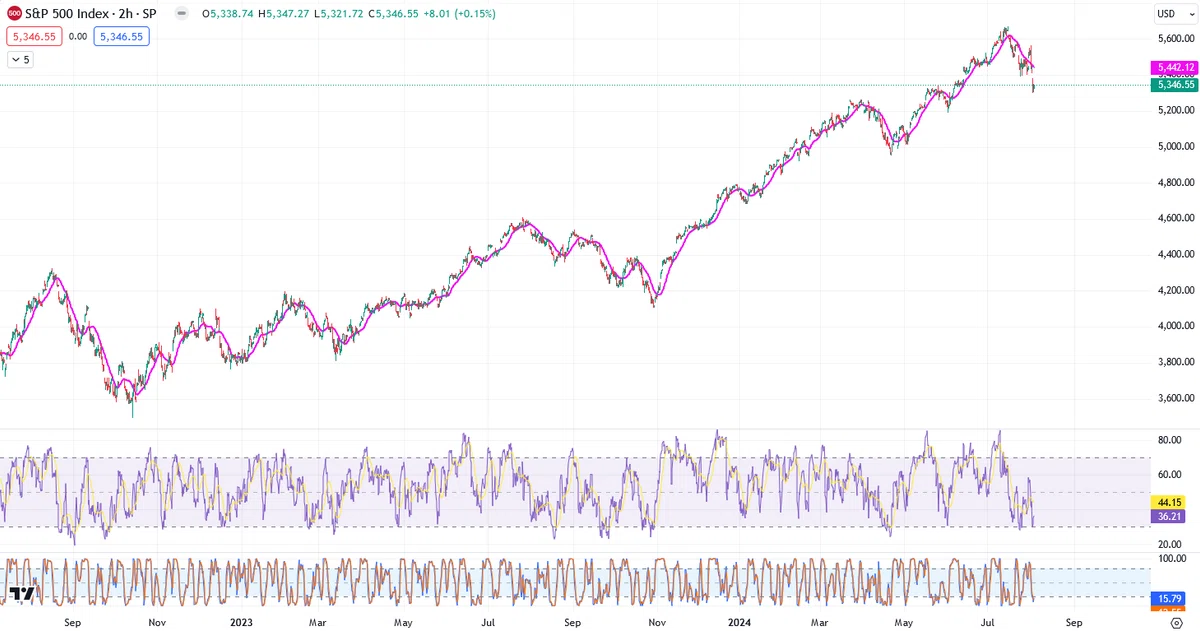The image size is (1200, 631).
Task: Click the 2024 label on time axis
Action: pos(740,622)
